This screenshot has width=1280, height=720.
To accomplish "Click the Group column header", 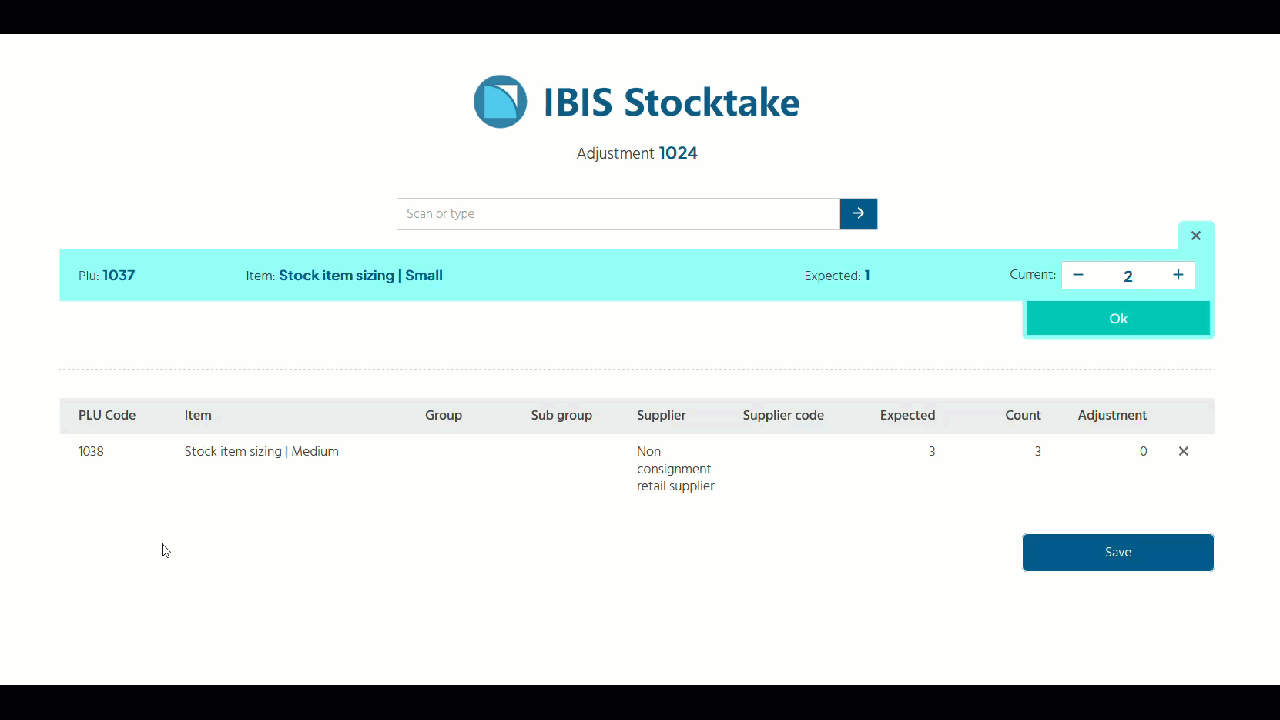I will [443, 415].
